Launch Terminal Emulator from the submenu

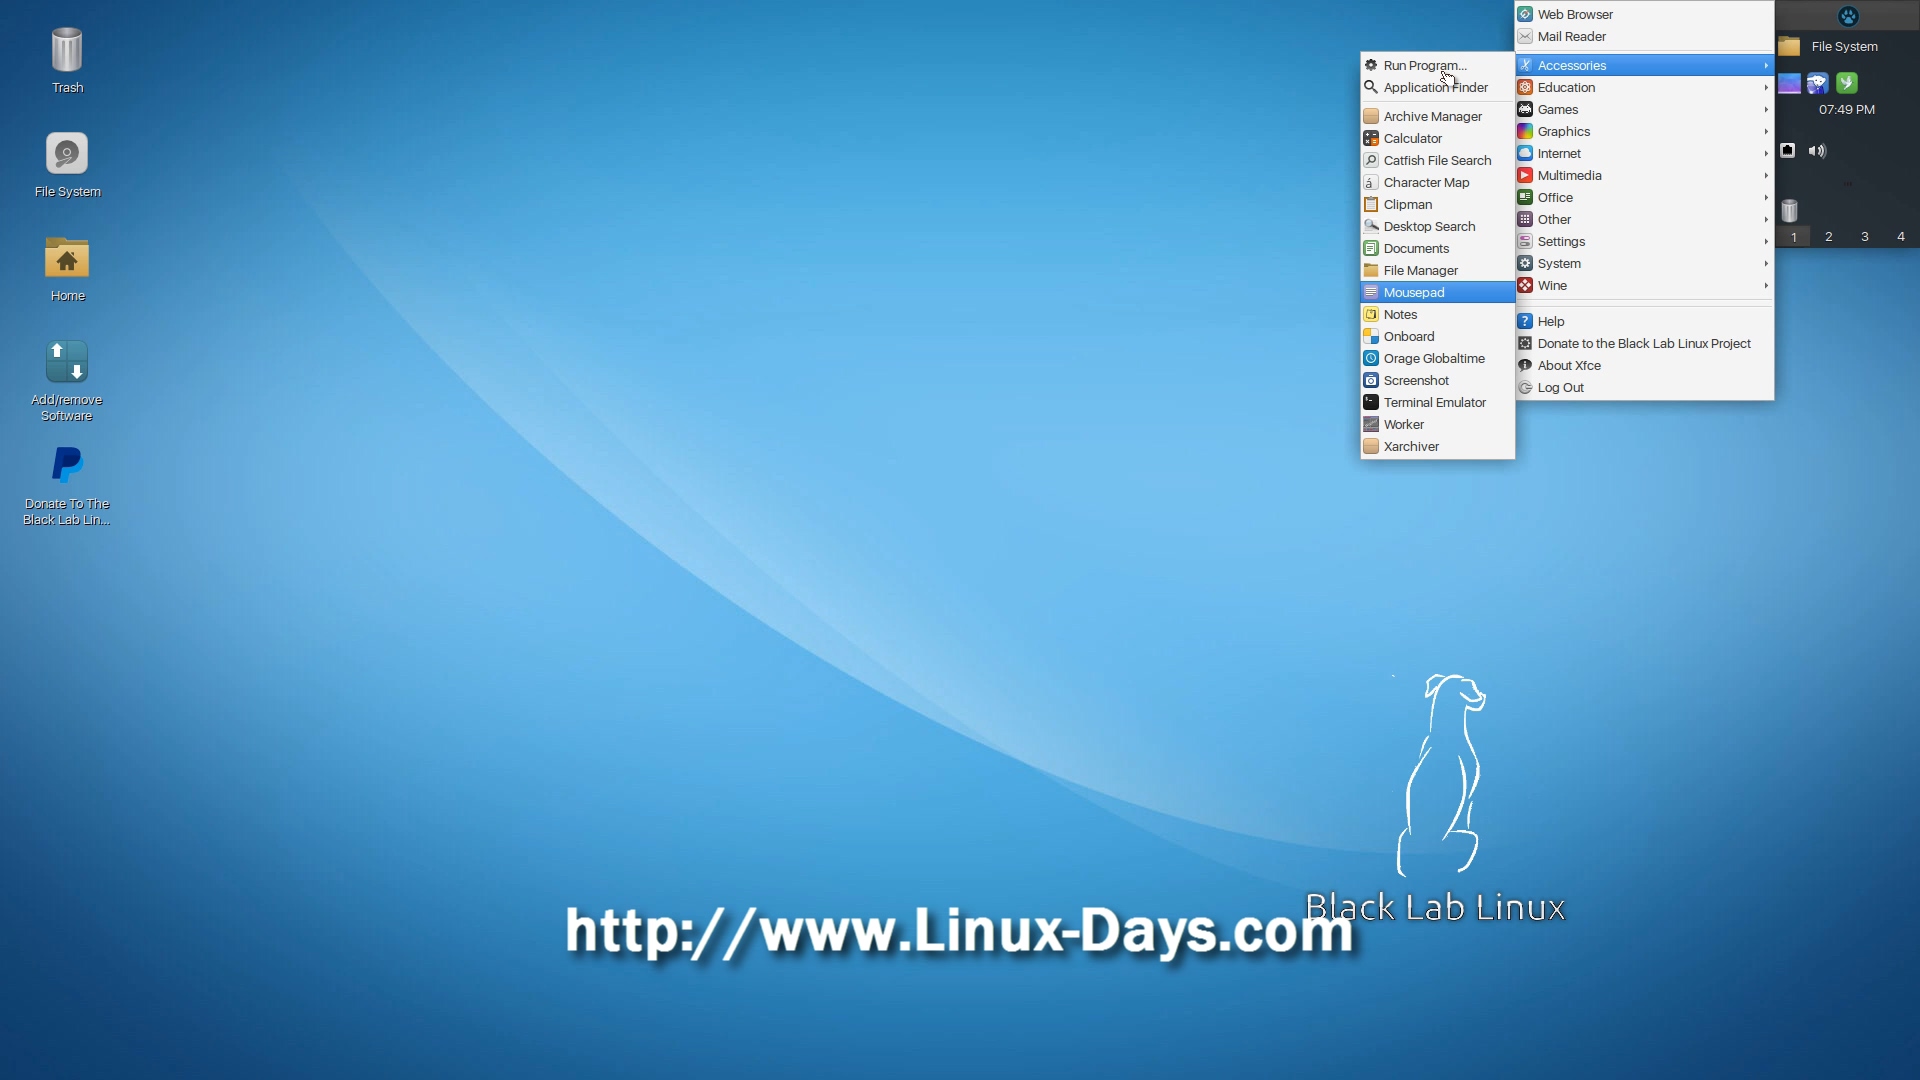pos(1438,403)
